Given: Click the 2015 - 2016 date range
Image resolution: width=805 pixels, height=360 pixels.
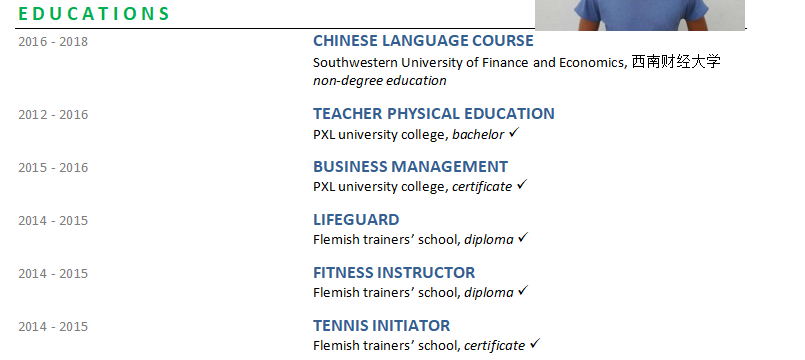Looking at the screenshot, I should tap(53, 167).
